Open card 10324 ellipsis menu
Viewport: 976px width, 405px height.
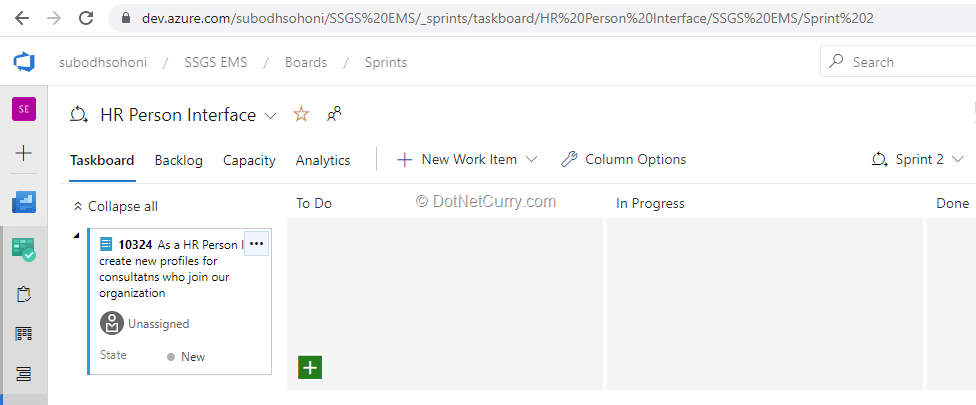click(256, 244)
